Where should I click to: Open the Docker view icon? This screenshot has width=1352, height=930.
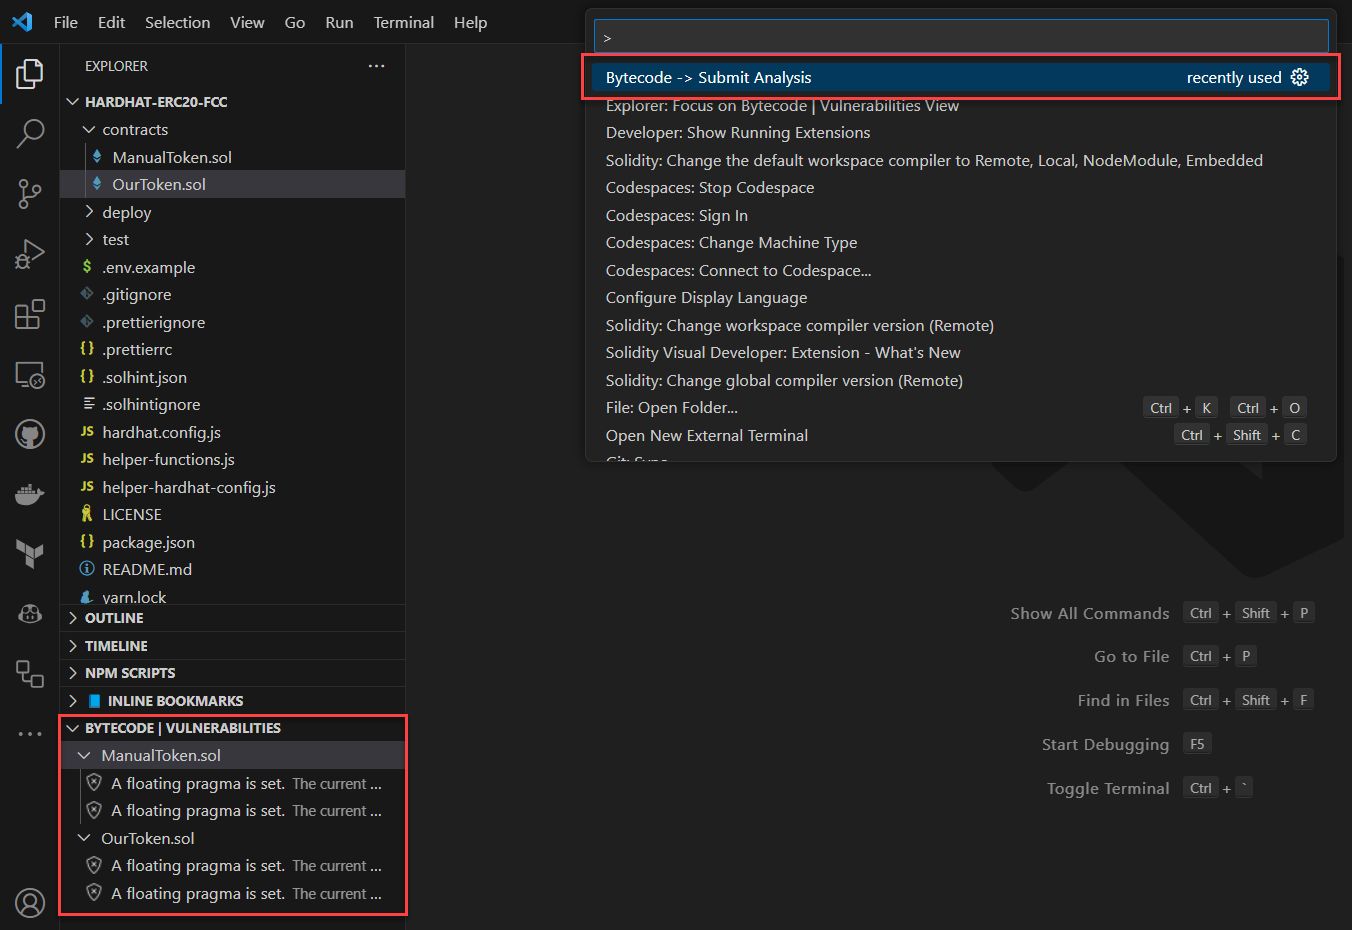[x=30, y=494]
